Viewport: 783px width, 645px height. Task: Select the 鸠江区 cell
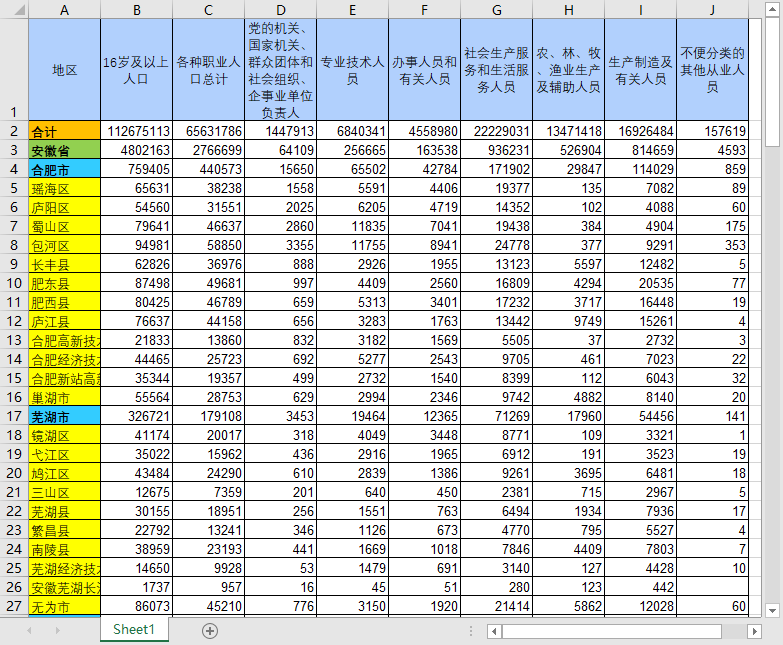tap(64, 473)
